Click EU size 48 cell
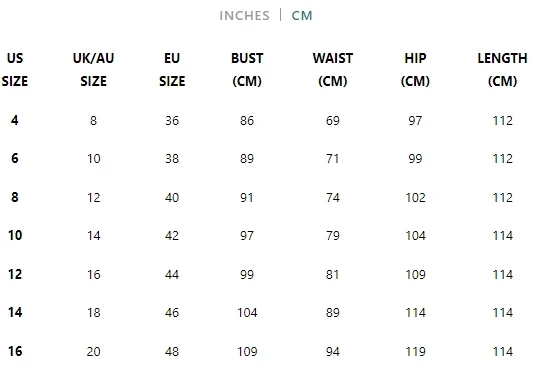536x371 pixels. tap(172, 352)
